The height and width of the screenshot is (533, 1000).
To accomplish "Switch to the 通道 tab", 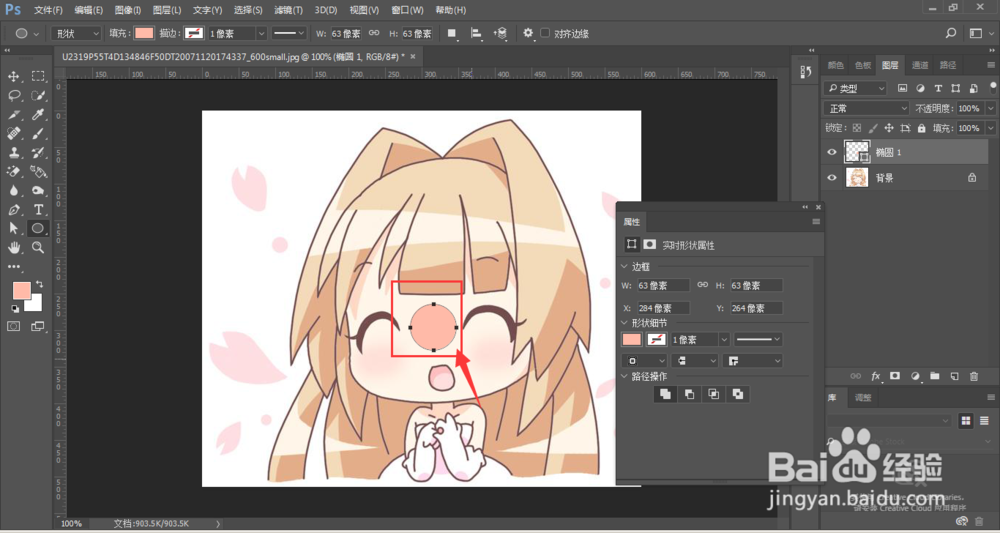I will [920, 65].
